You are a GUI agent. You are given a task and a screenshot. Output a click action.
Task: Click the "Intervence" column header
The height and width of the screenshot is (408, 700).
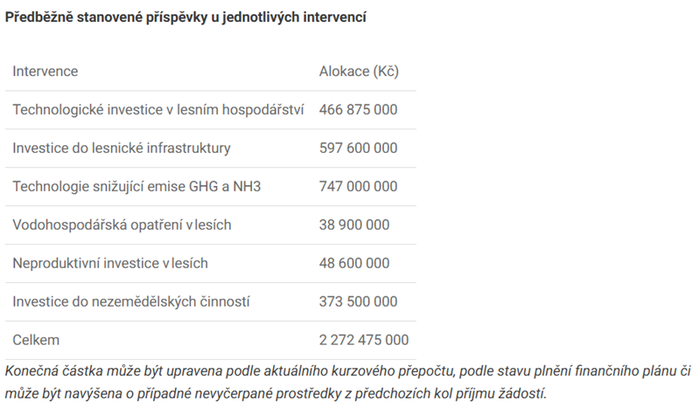[45, 72]
